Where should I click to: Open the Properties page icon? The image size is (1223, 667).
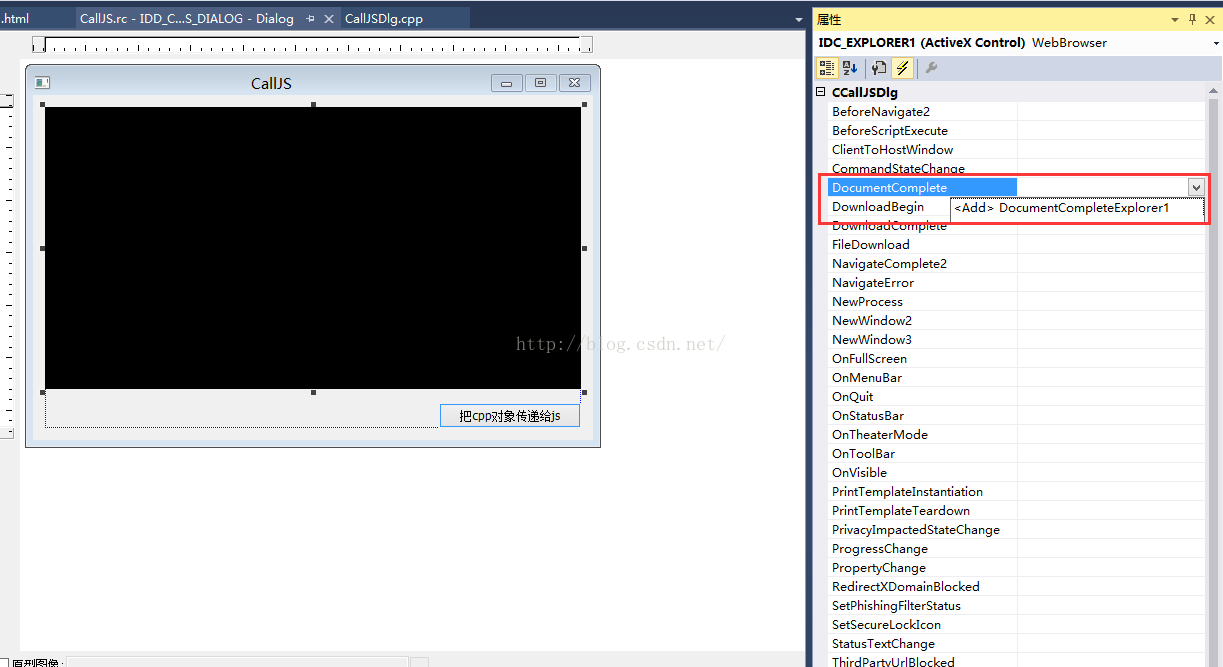[x=879, y=68]
